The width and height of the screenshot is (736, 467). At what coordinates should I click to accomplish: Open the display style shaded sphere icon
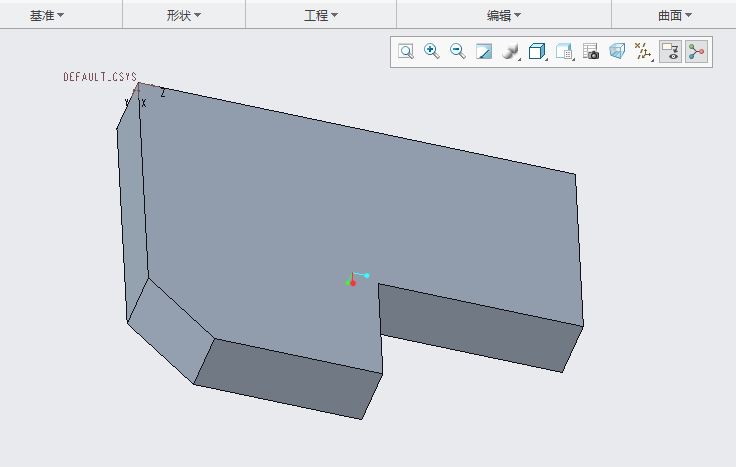(510, 52)
